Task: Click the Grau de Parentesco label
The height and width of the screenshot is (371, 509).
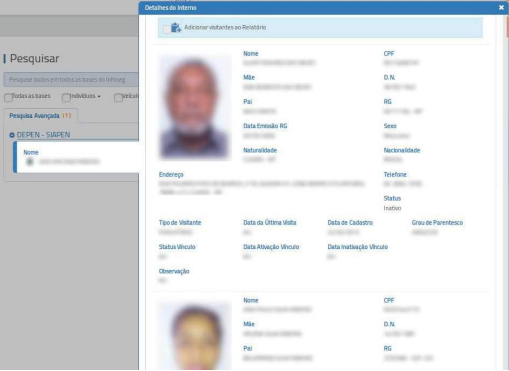Action: coord(437,222)
